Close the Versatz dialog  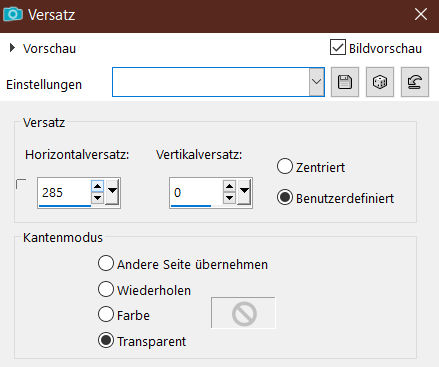[421, 14]
